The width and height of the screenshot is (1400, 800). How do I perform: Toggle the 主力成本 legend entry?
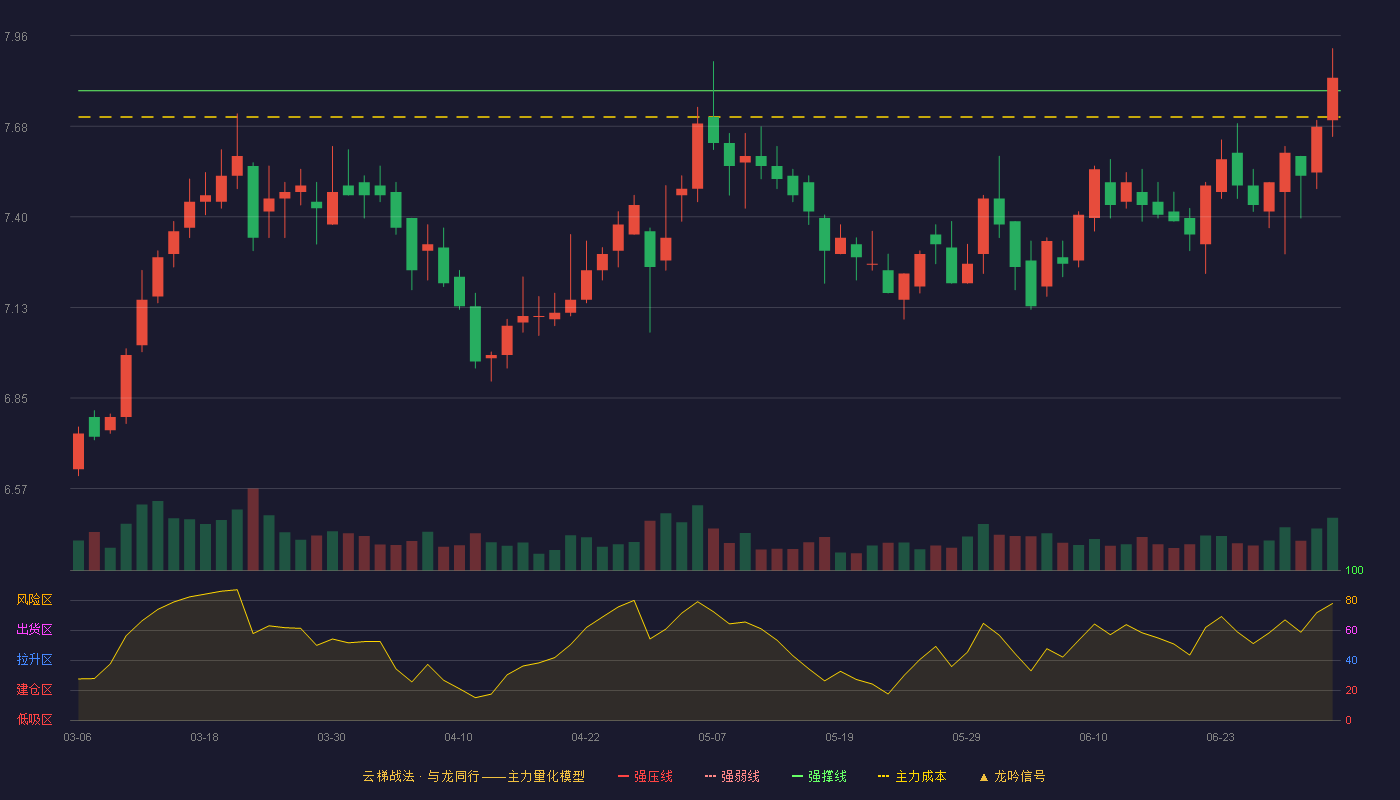[x=912, y=776]
